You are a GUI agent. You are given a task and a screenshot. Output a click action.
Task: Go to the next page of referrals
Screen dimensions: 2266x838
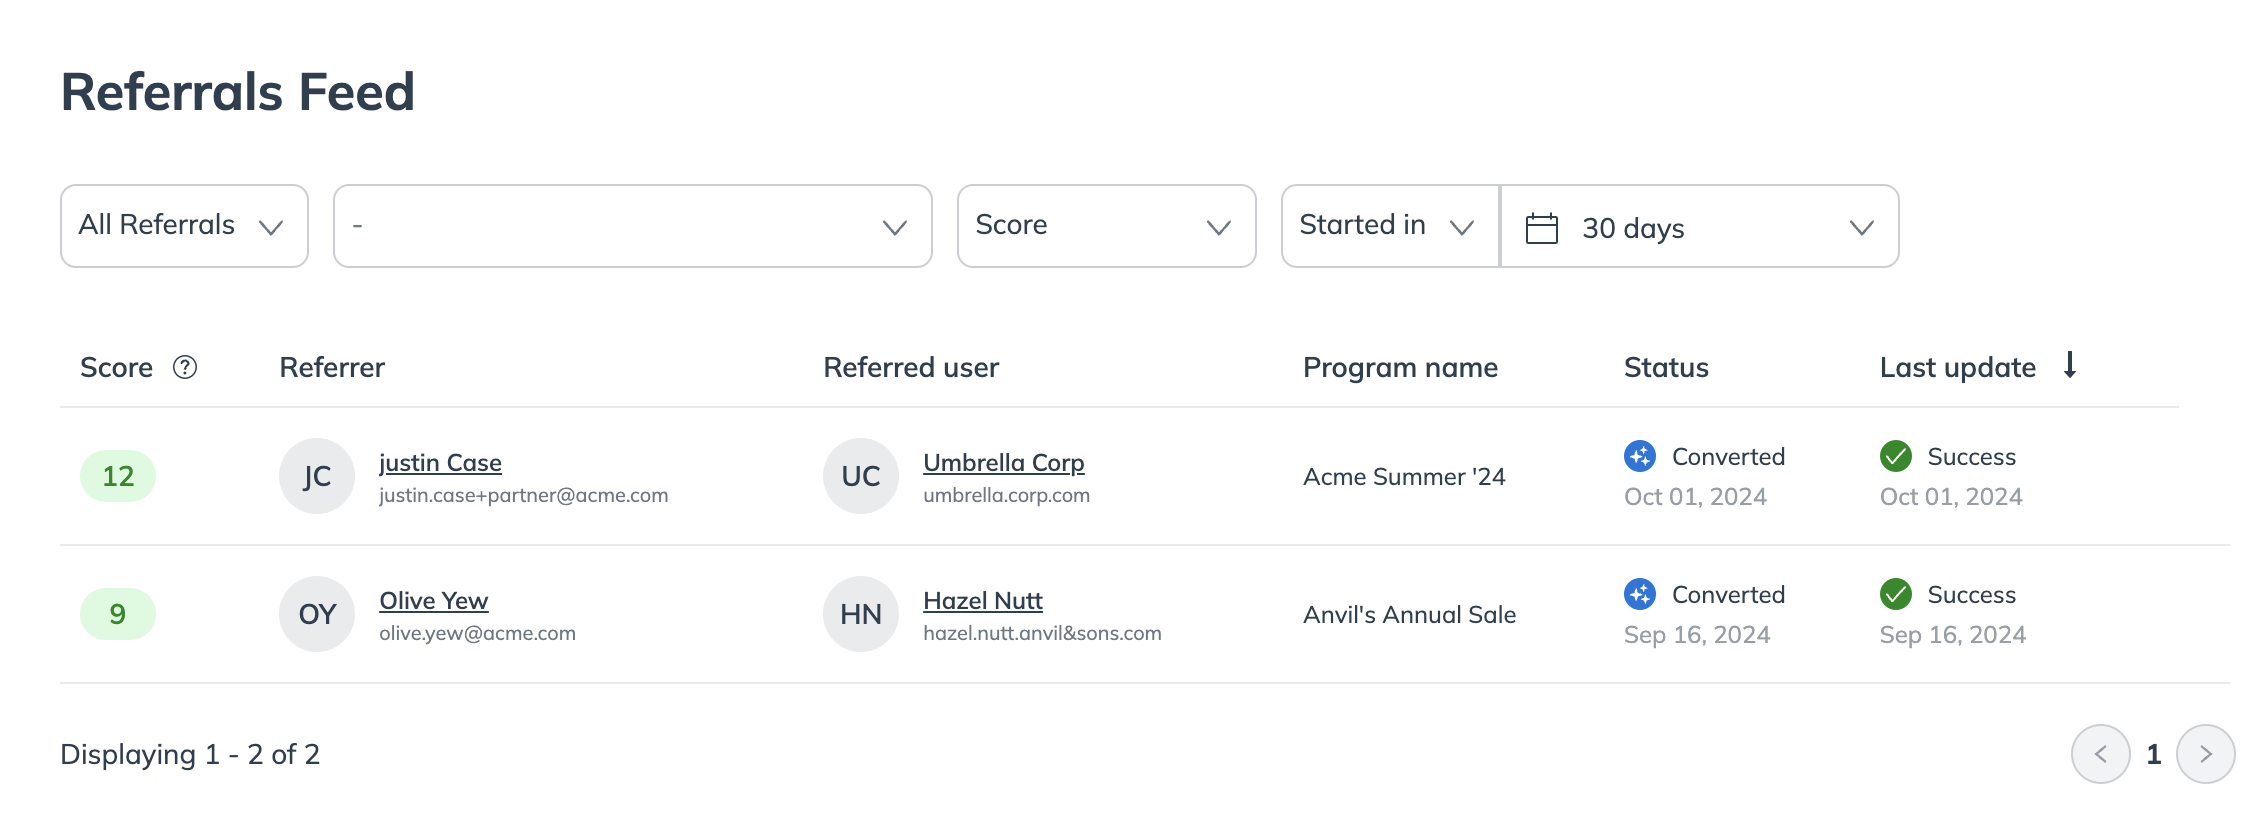[2205, 754]
